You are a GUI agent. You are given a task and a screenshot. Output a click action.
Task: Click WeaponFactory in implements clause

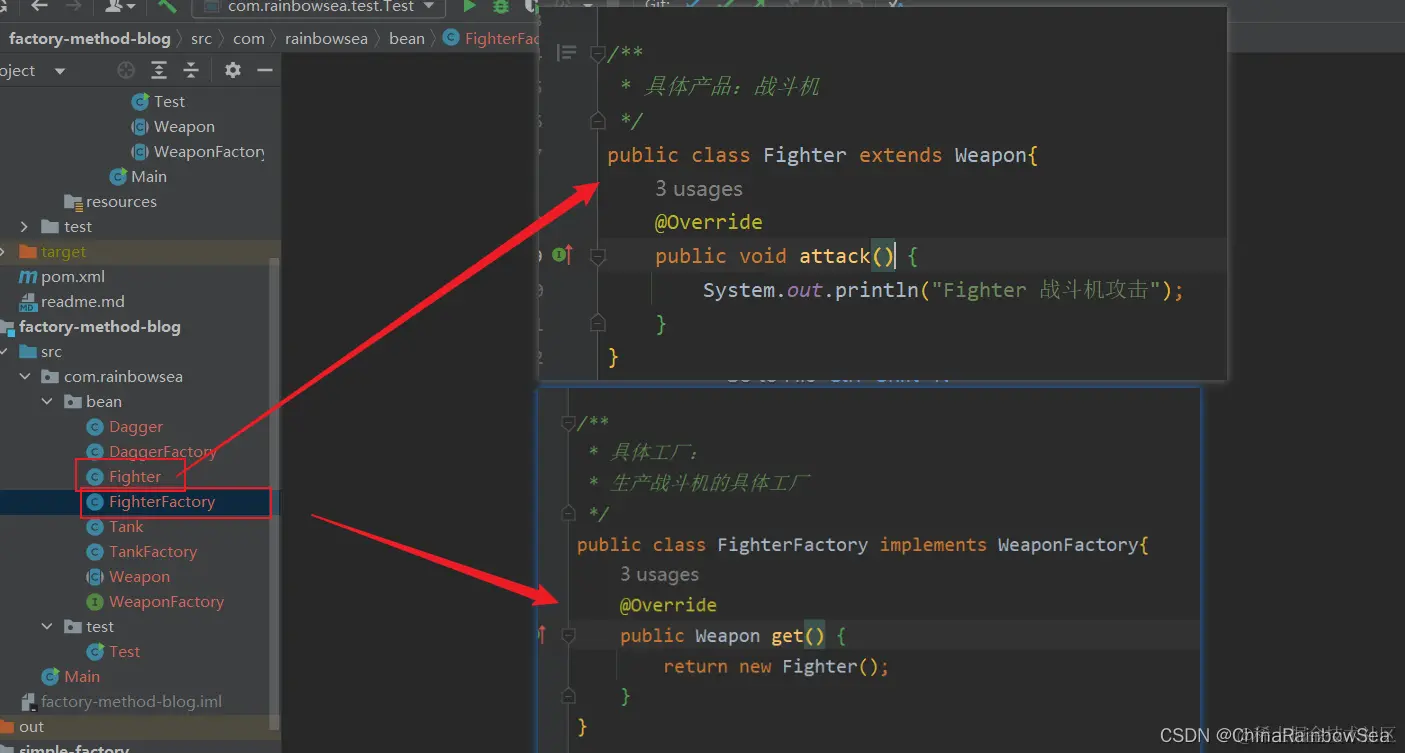click(1068, 545)
